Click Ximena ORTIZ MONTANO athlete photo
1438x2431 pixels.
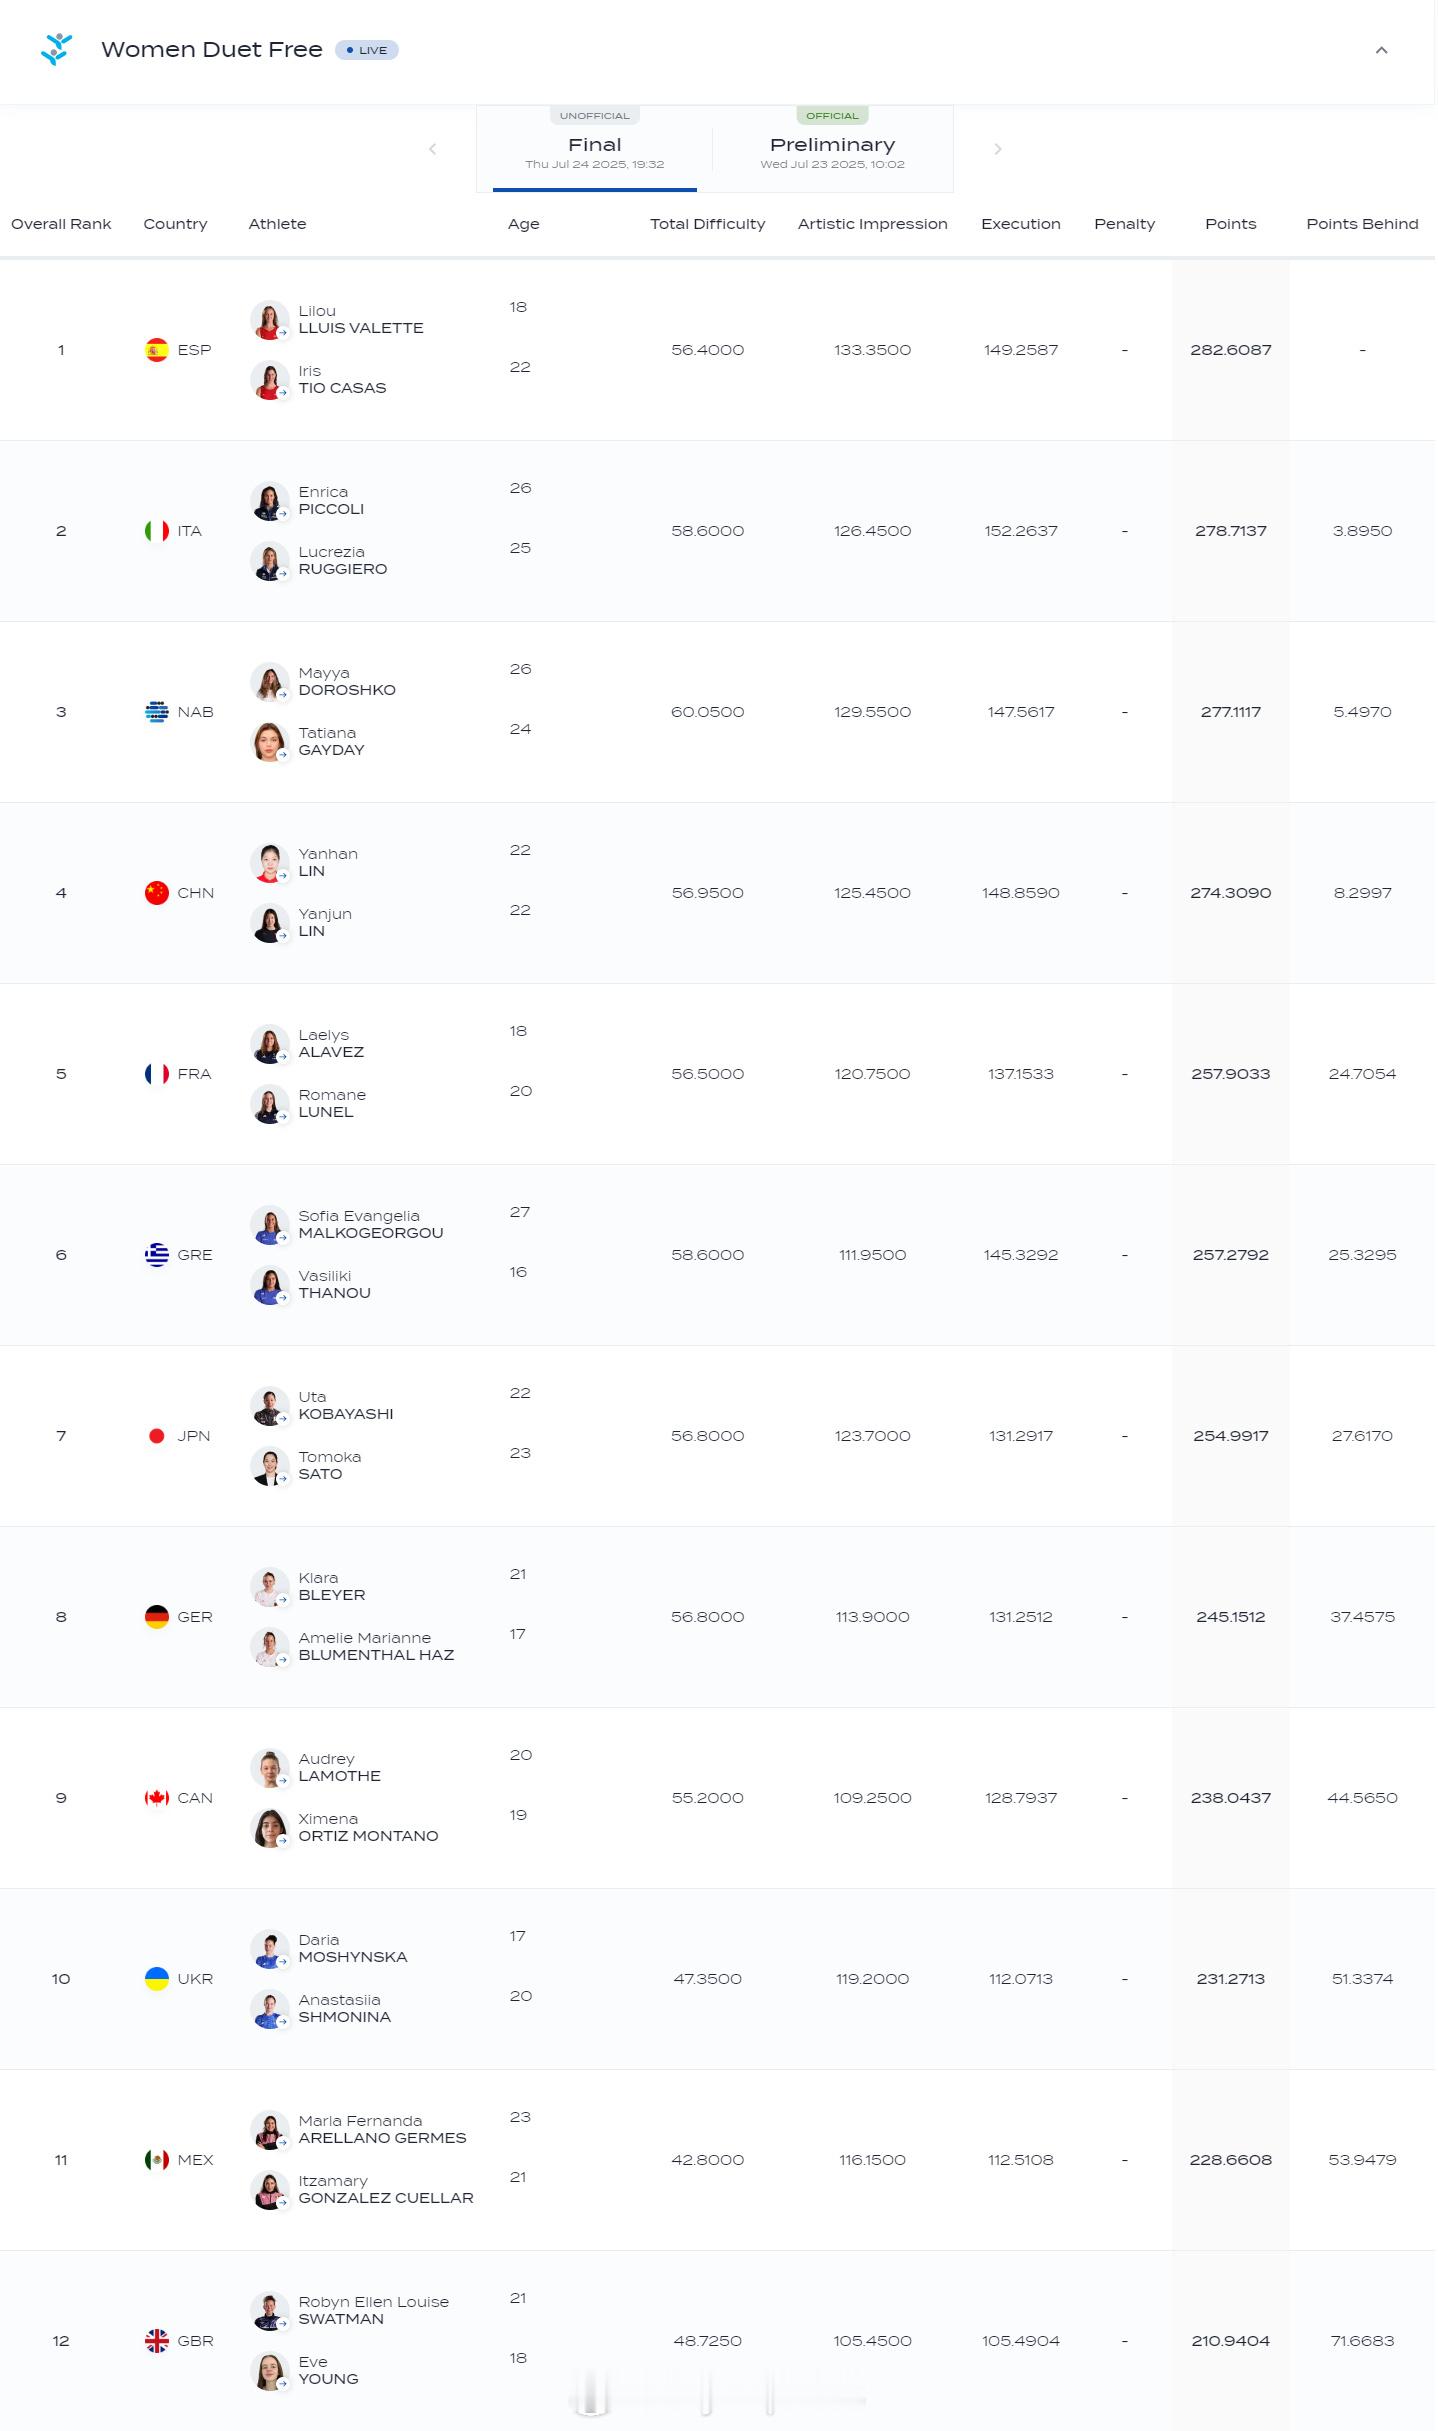[269, 1828]
